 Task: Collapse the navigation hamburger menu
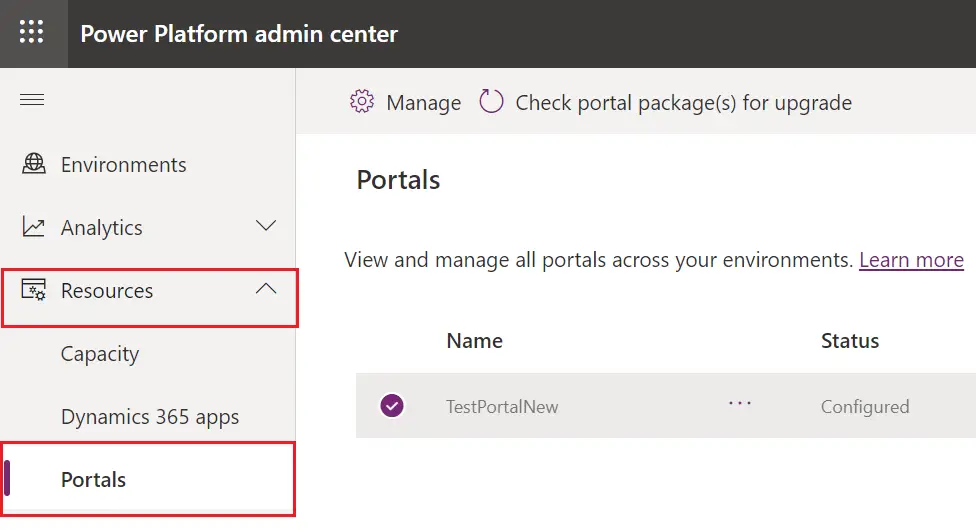pyautogui.click(x=32, y=100)
